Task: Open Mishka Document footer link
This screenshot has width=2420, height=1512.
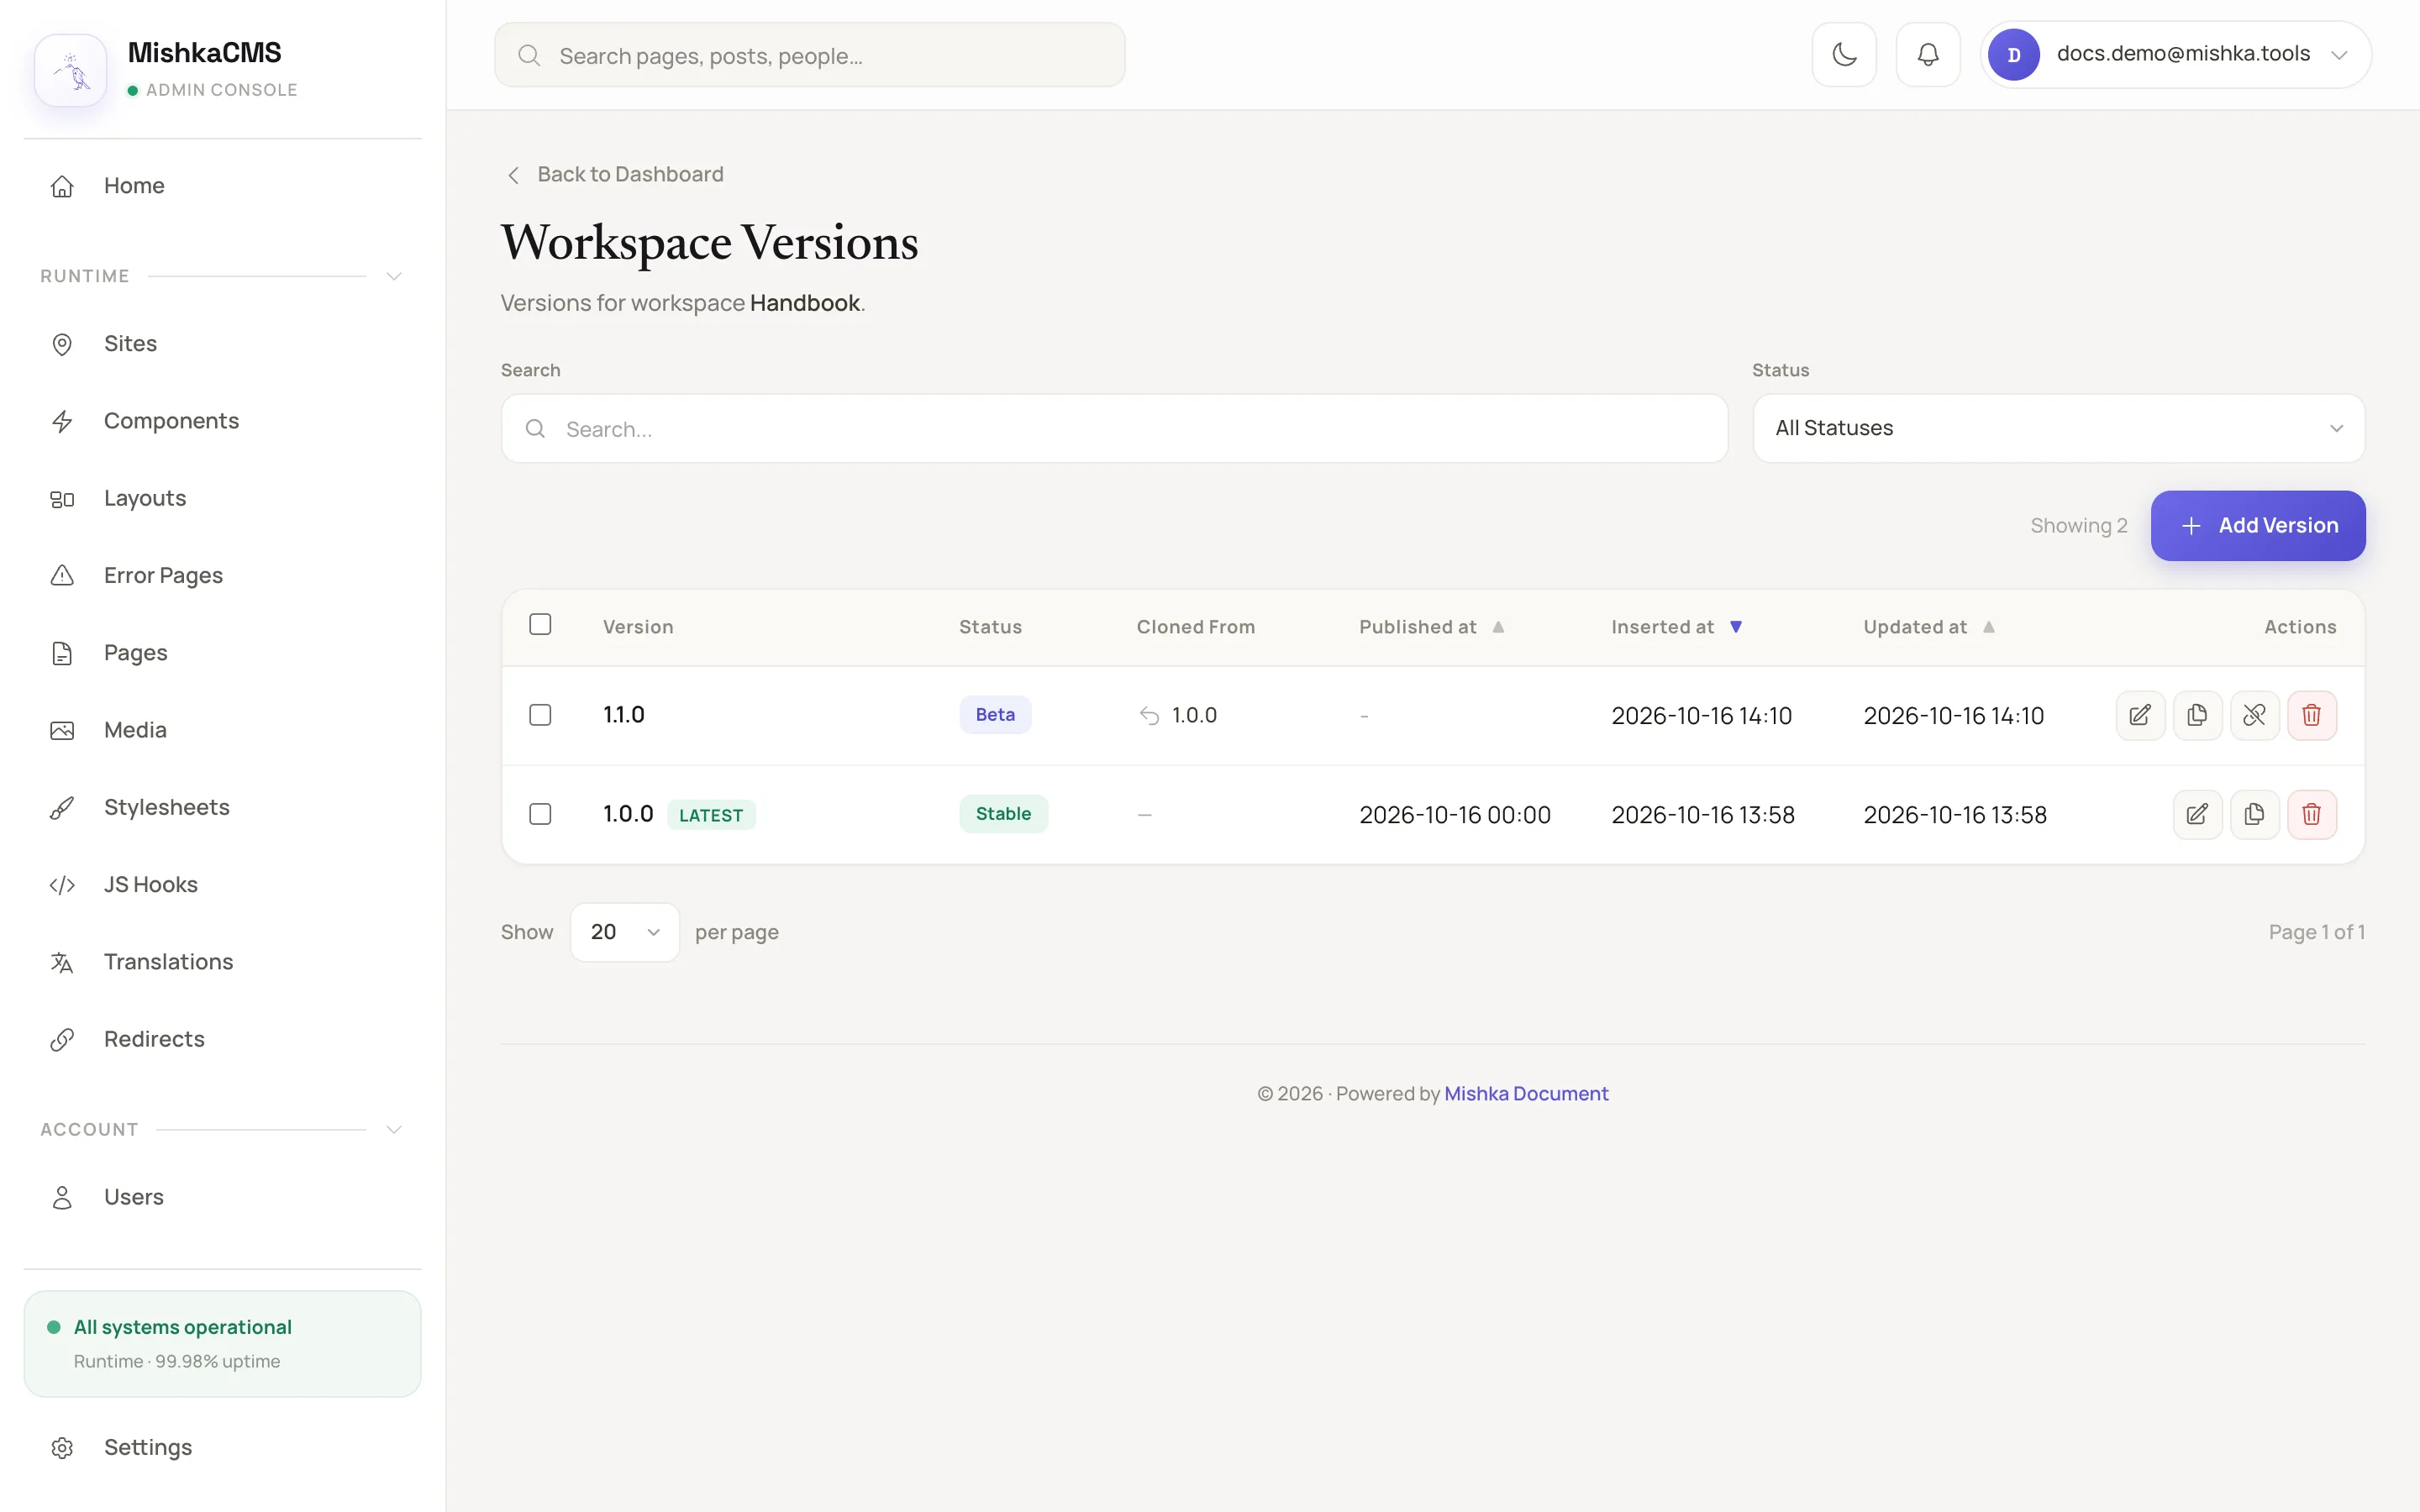Action: pyautogui.click(x=1526, y=1094)
